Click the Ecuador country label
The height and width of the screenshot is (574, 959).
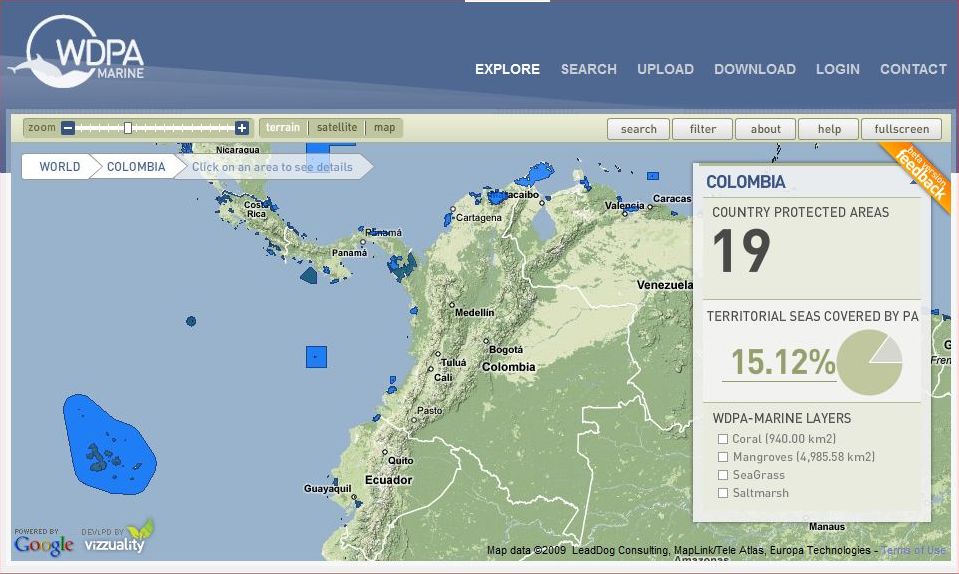coord(388,480)
